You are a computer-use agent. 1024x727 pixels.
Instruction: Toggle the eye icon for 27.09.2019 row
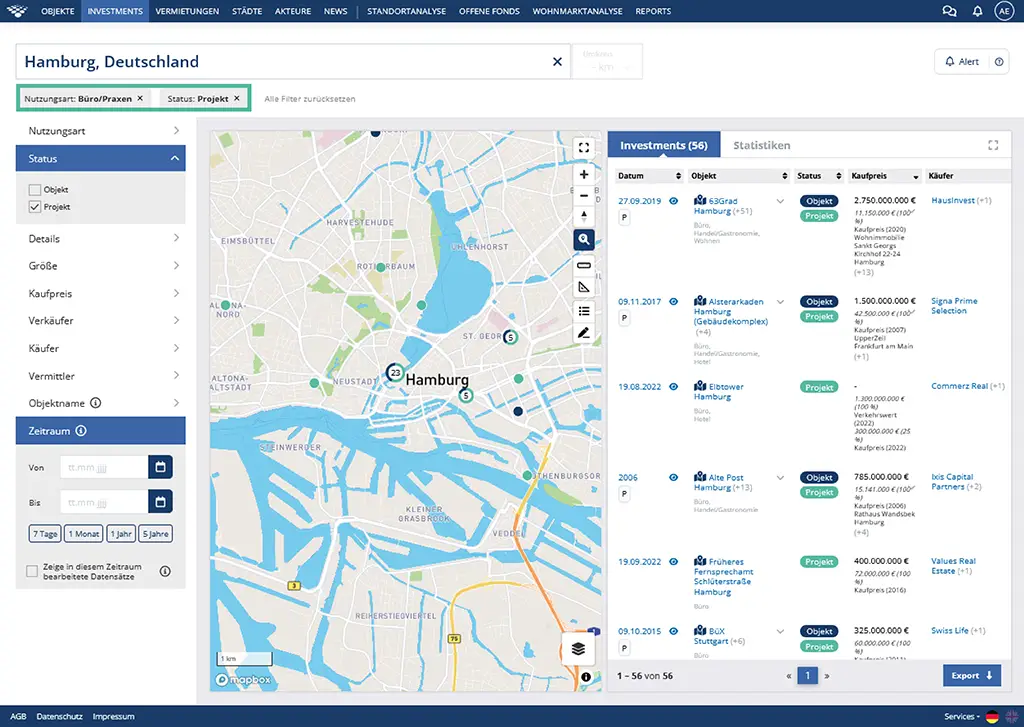[x=673, y=201]
